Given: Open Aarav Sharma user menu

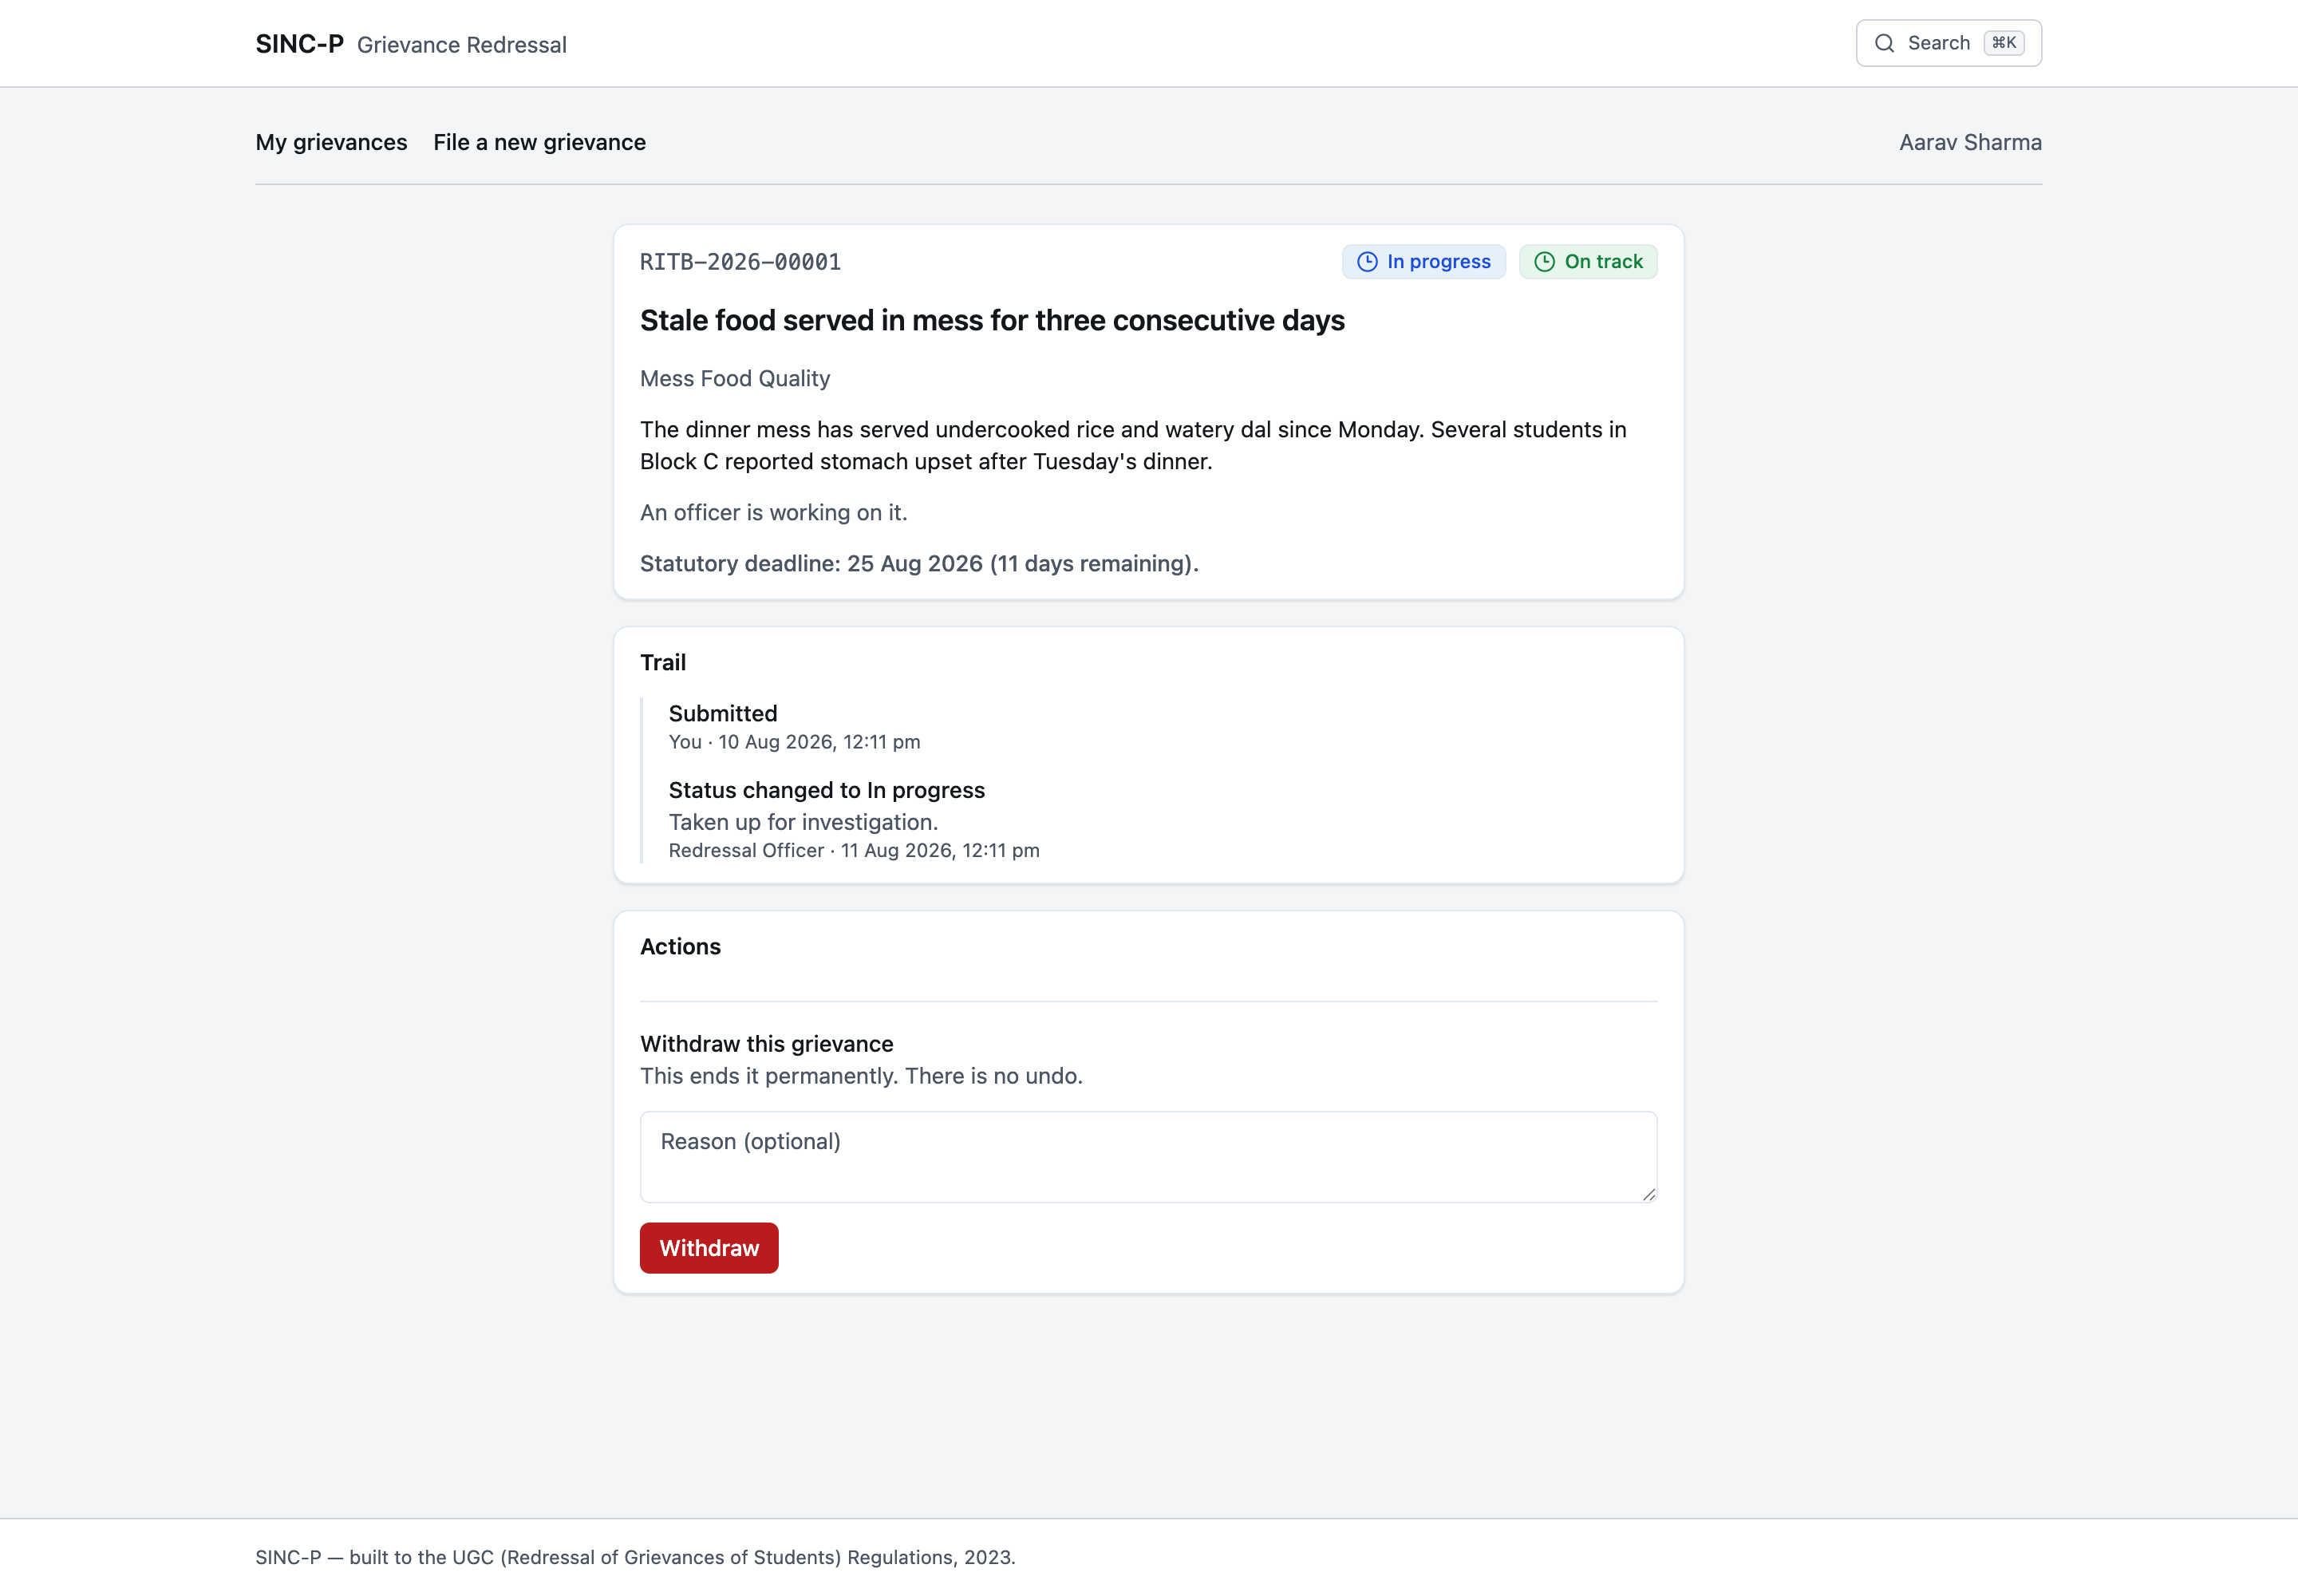Looking at the screenshot, I should (1970, 142).
